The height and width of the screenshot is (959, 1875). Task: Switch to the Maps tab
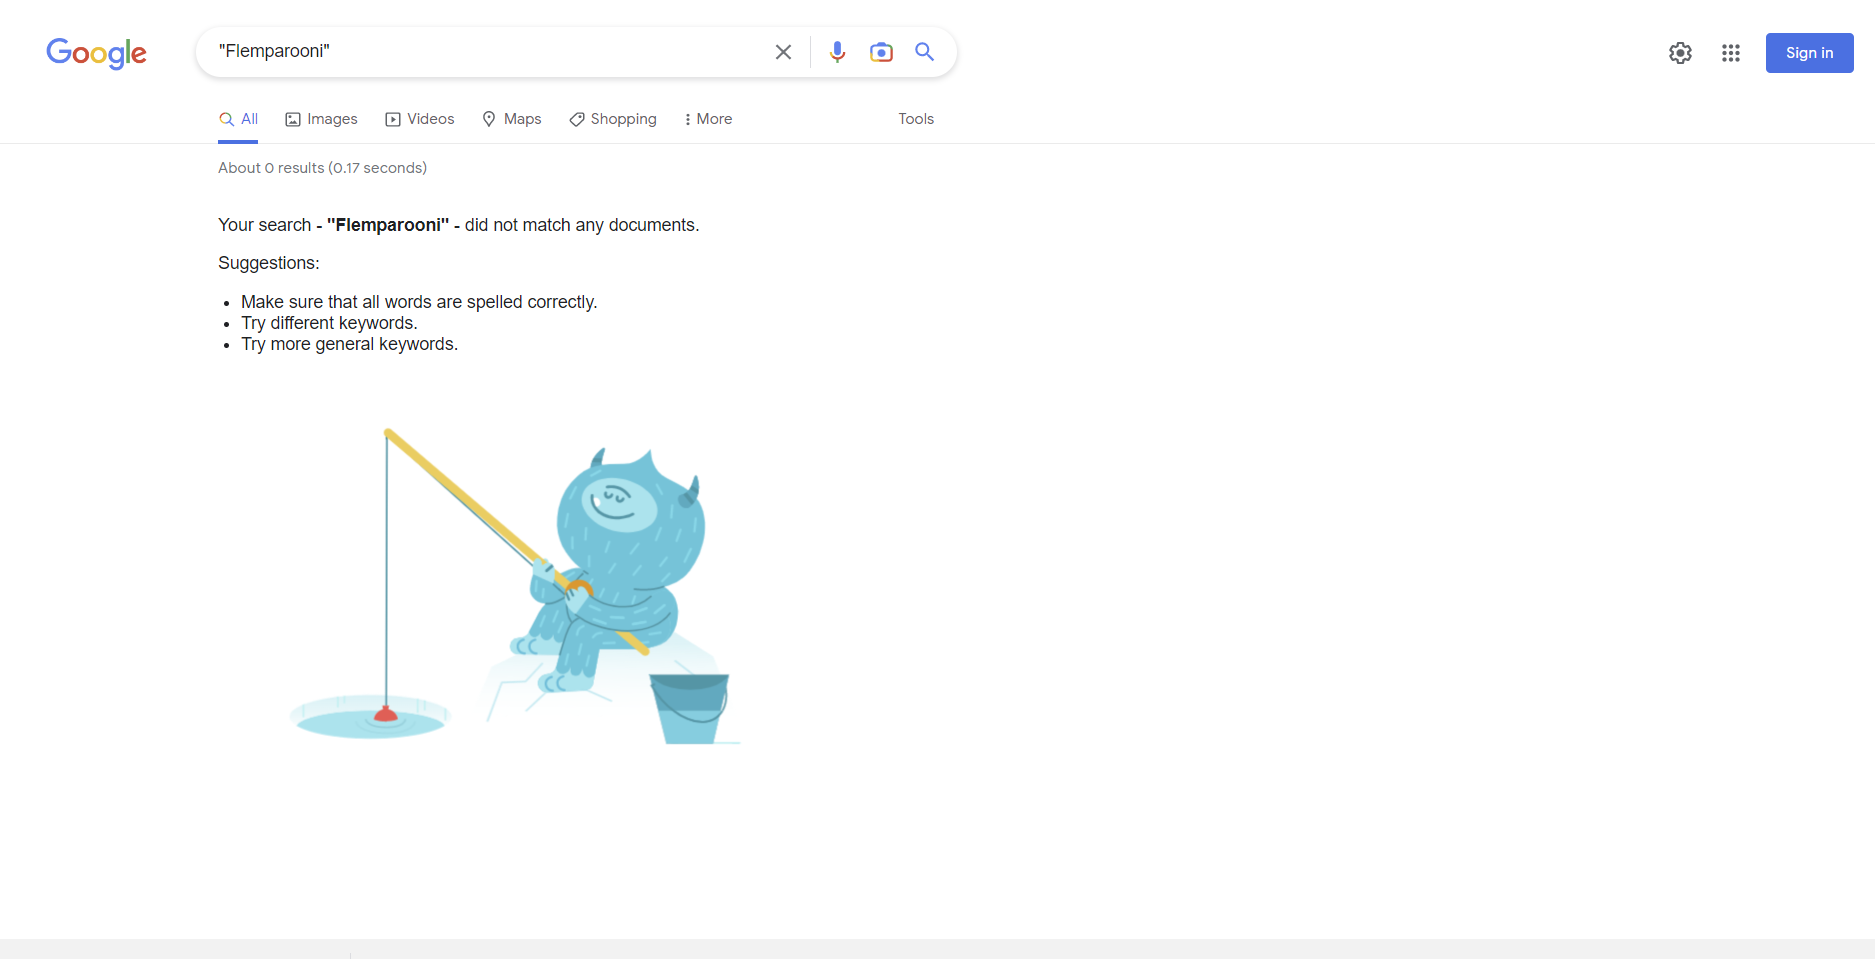(x=512, y=119)
